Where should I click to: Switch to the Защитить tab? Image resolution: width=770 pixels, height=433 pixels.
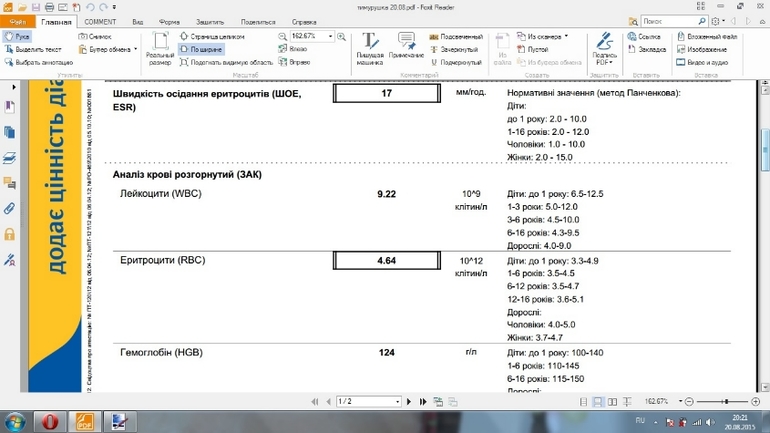210,21
